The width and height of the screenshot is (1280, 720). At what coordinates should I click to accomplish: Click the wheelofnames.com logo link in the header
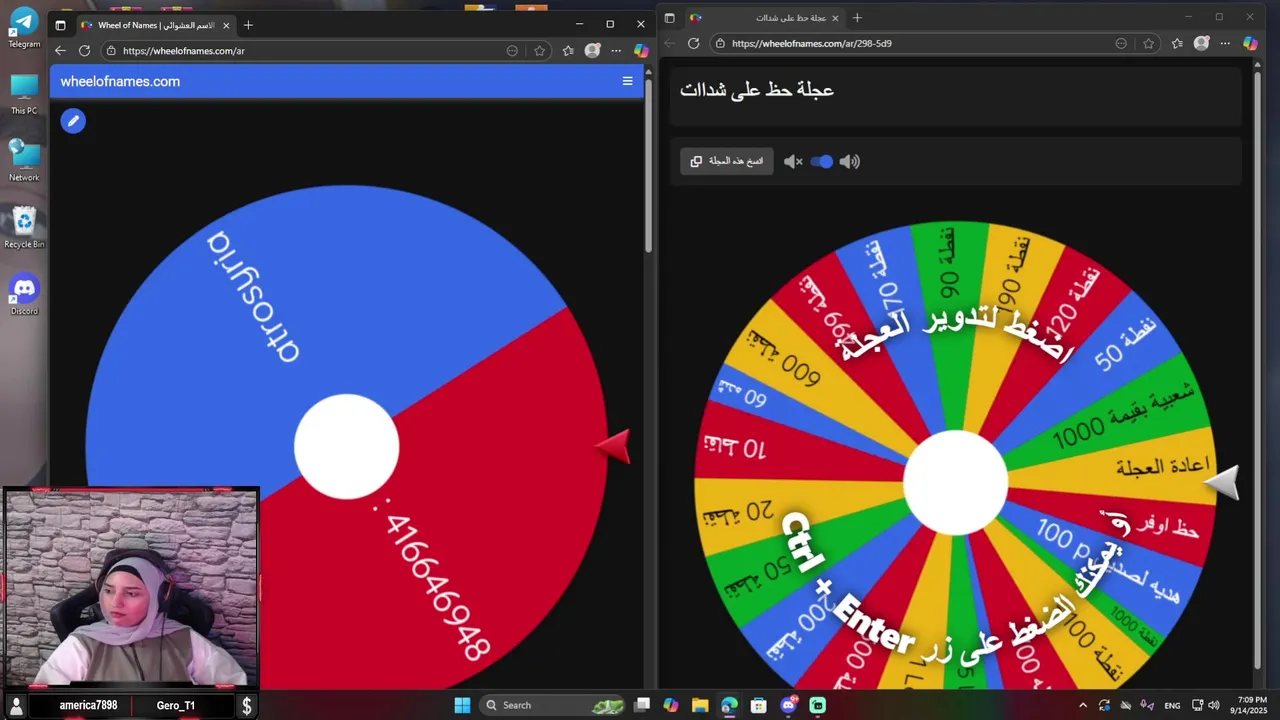coord(120,82)
